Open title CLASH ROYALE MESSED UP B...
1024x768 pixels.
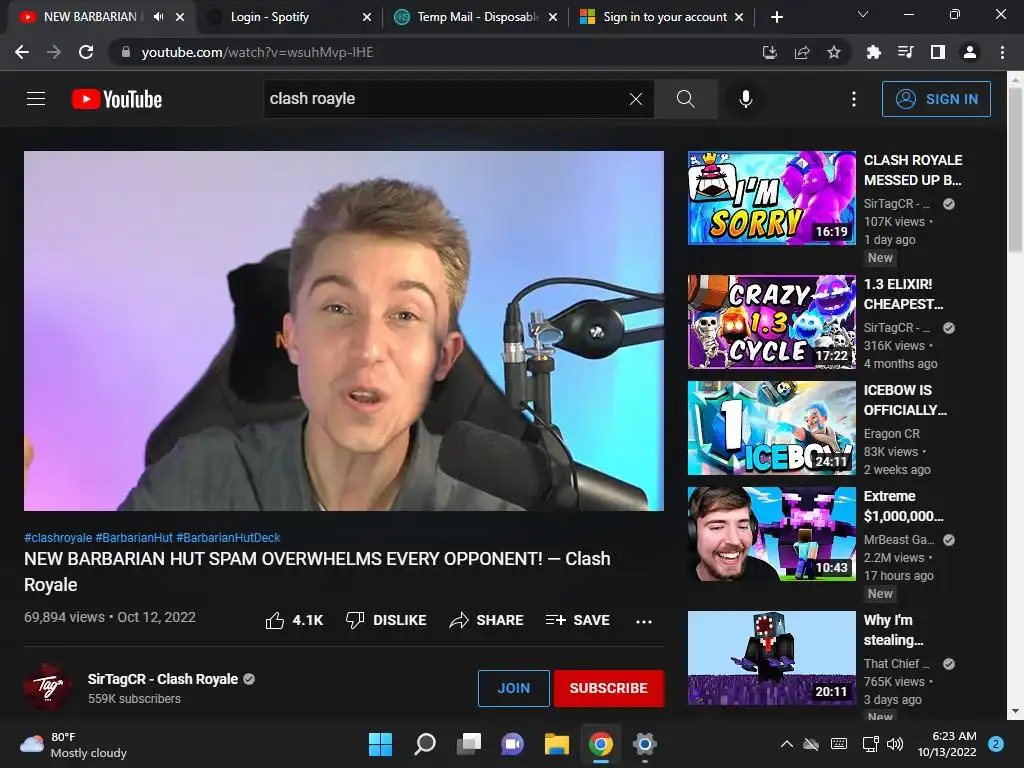913,170
